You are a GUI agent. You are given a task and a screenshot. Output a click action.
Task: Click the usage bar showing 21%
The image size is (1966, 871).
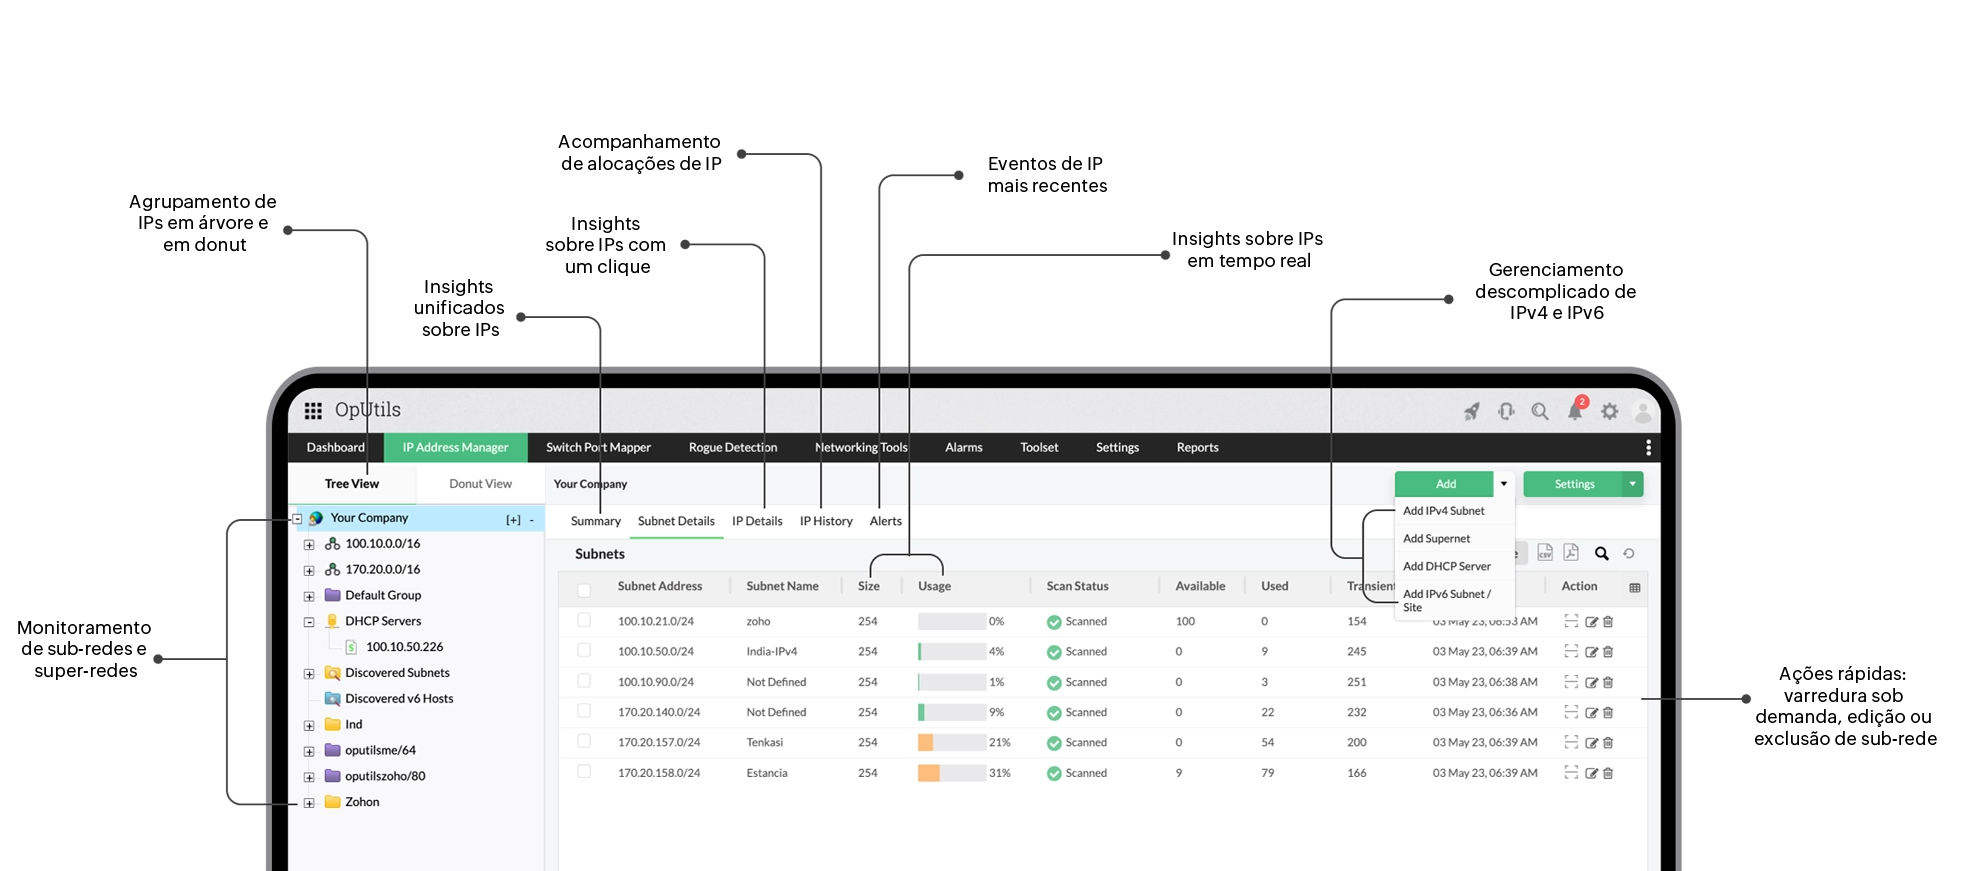pos(952,742)
